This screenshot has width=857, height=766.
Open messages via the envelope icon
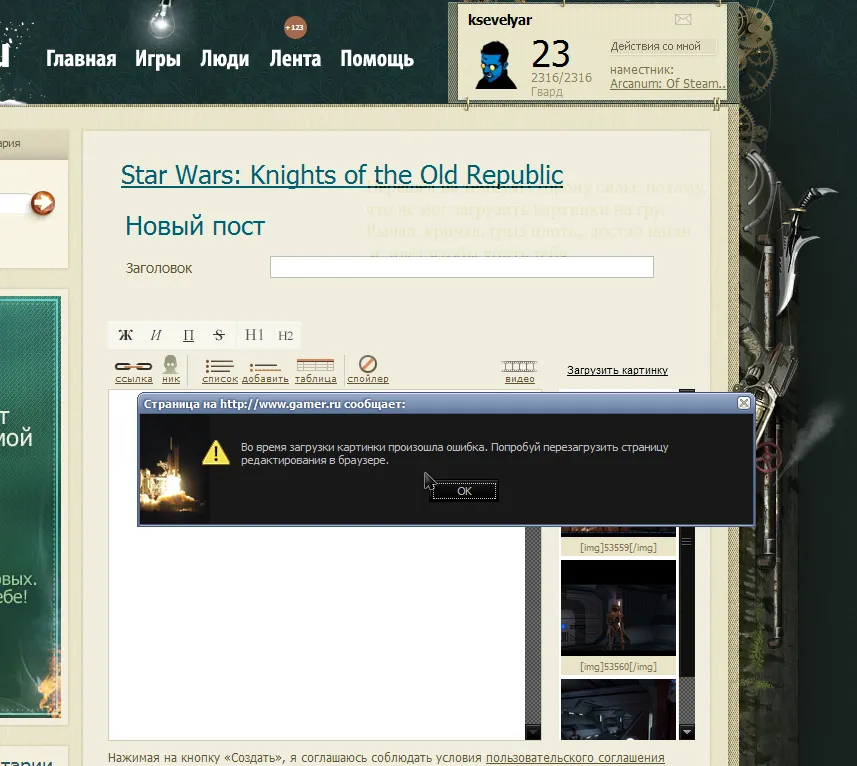pos(683,20)
